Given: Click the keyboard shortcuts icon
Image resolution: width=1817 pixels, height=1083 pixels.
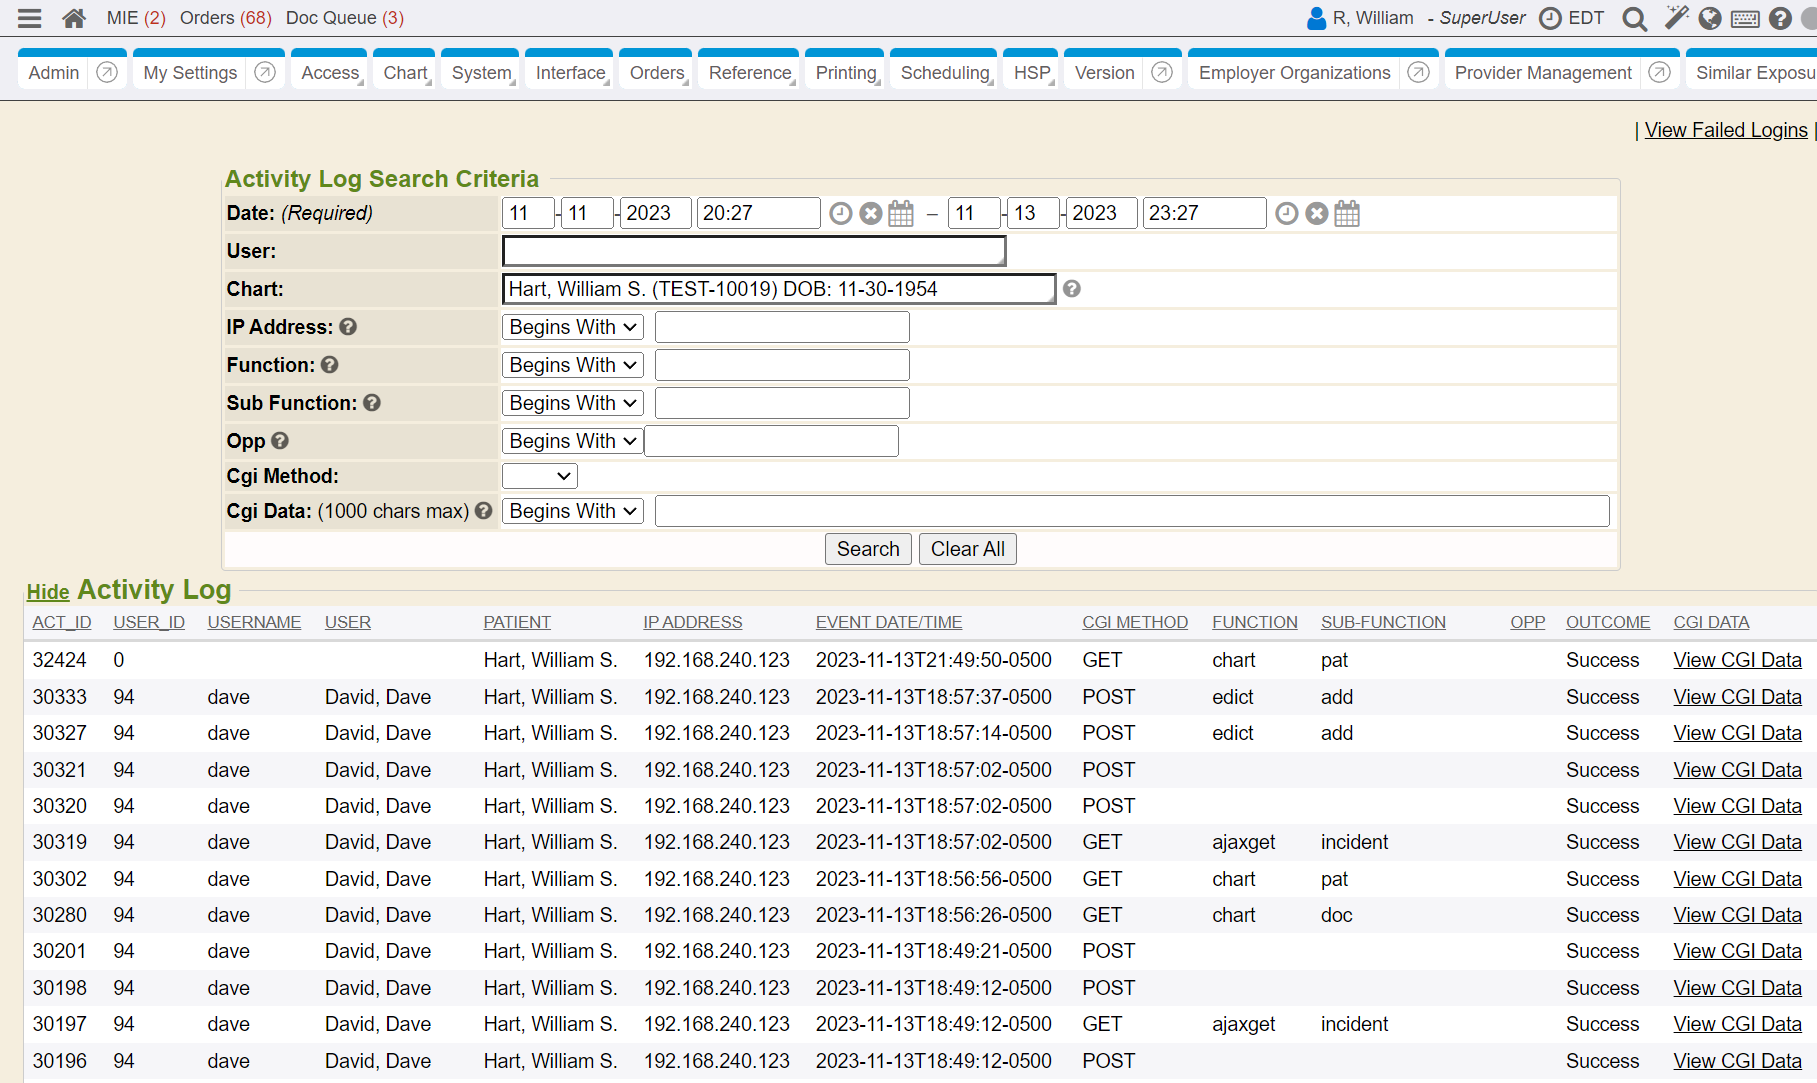Looking at the screenshot, I should pyautogui.click(x=1745, y=18).
